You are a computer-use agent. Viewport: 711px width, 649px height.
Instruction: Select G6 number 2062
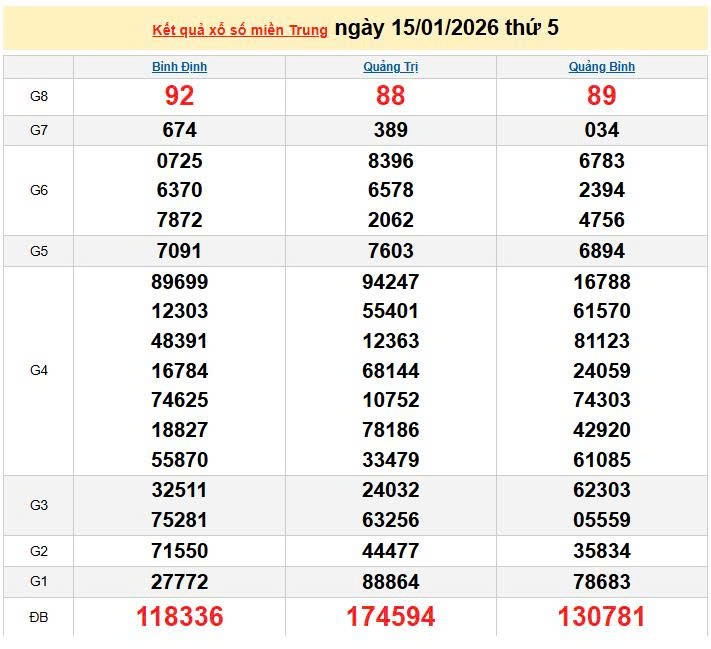click(x=390, y=220)
